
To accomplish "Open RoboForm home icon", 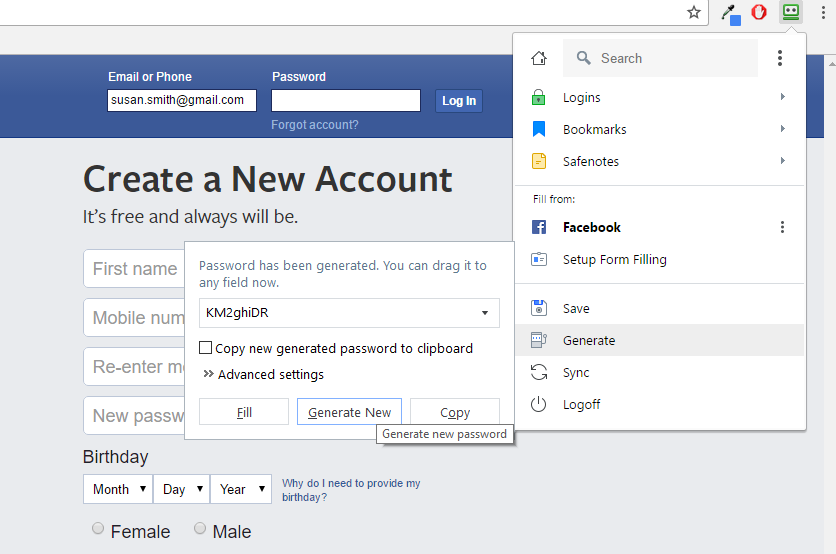I will (539, 59).
